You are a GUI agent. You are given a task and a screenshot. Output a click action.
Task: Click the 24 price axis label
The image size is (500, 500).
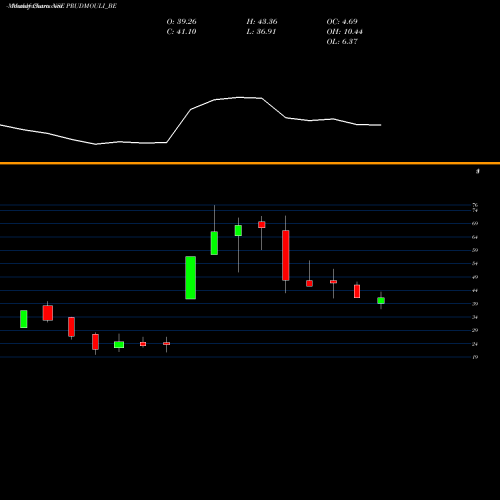(475, 344)
